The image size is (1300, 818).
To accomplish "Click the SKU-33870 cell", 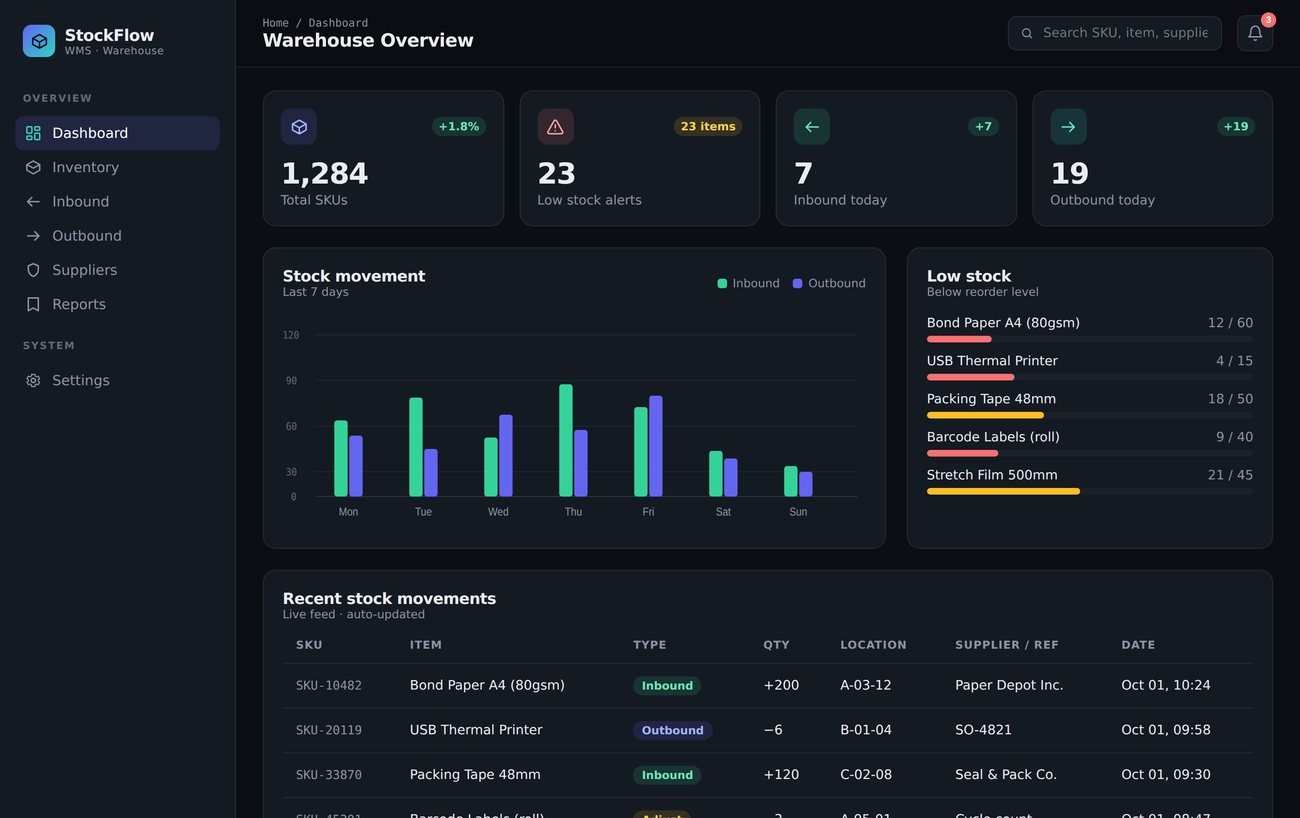I will tap(329, 775).
